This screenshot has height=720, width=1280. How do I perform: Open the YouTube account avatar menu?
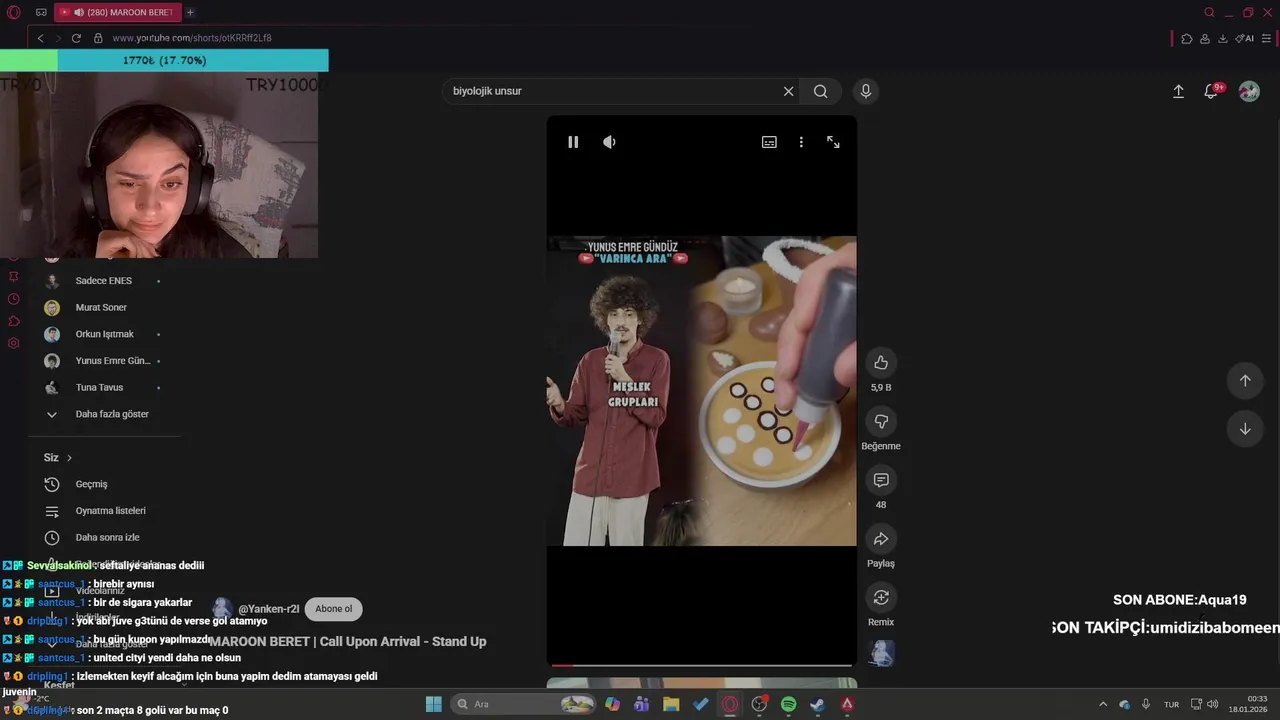pyautogui.click(x=1249, y=91)
